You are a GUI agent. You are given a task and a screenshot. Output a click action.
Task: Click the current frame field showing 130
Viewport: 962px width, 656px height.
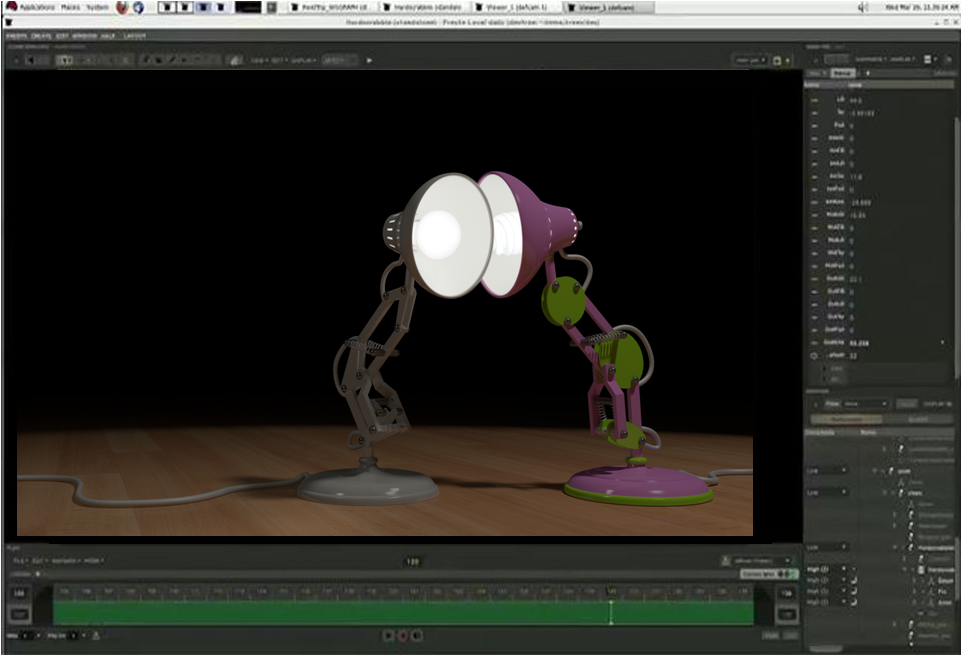click(412, 561)
